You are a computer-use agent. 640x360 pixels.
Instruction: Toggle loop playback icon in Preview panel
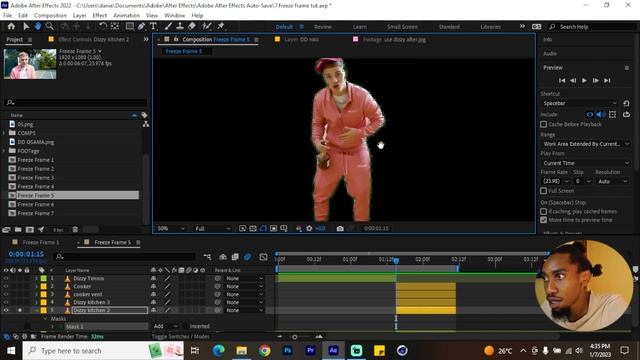626,115
